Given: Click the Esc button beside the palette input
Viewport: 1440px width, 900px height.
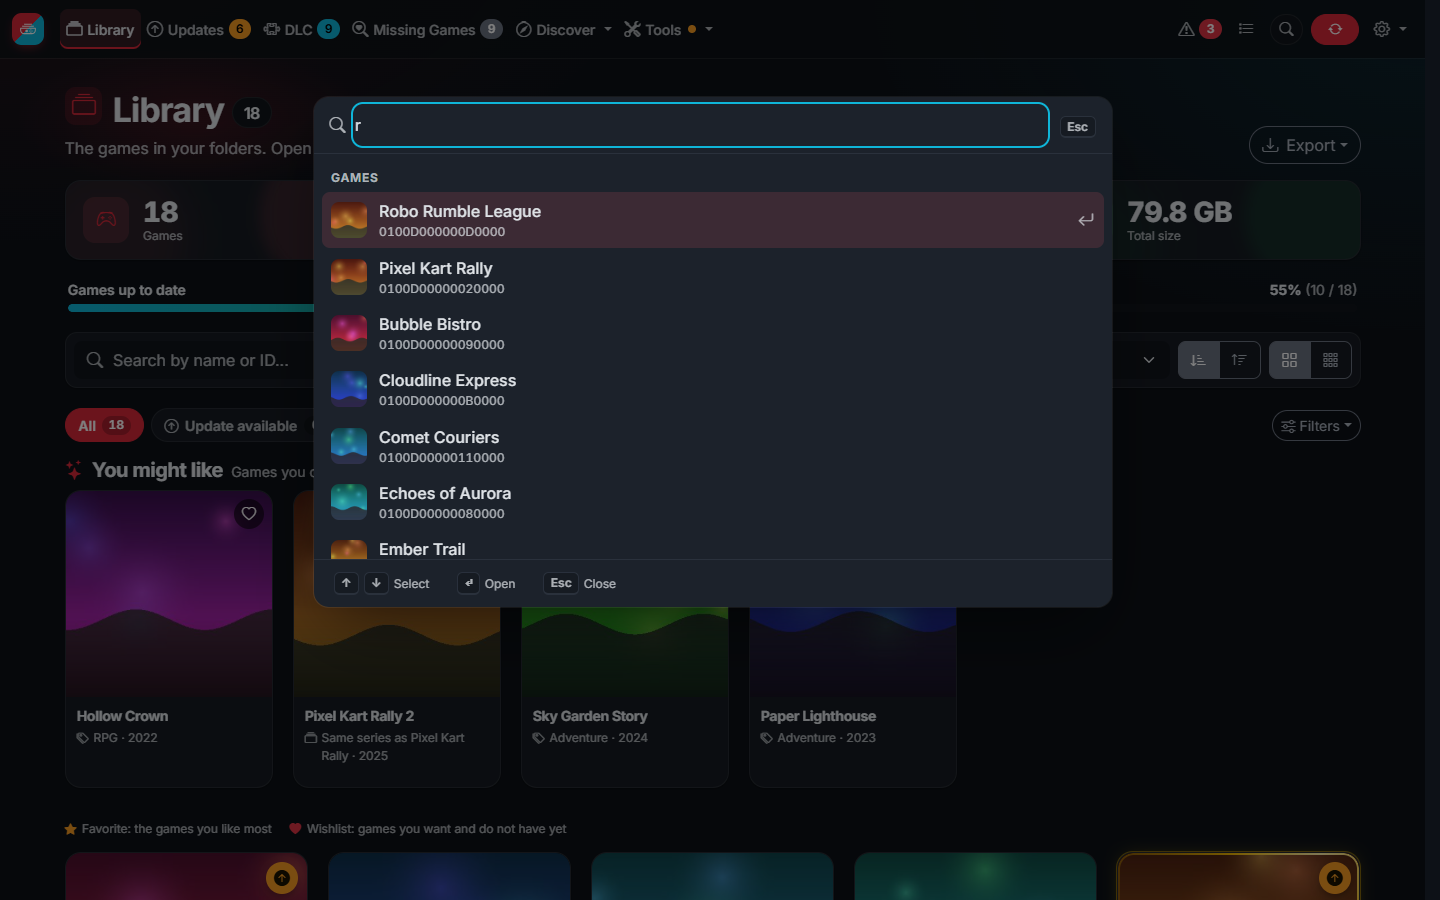Looking at the screenshot, I should (x=1077, y=127).
